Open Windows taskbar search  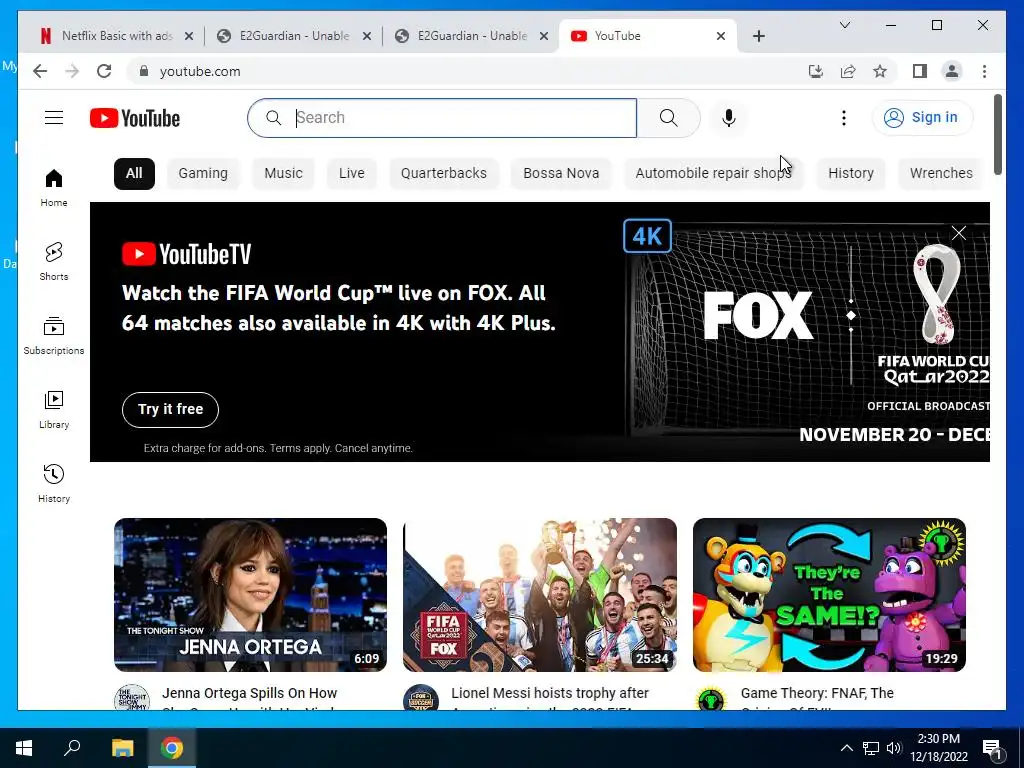click(72, 748)
